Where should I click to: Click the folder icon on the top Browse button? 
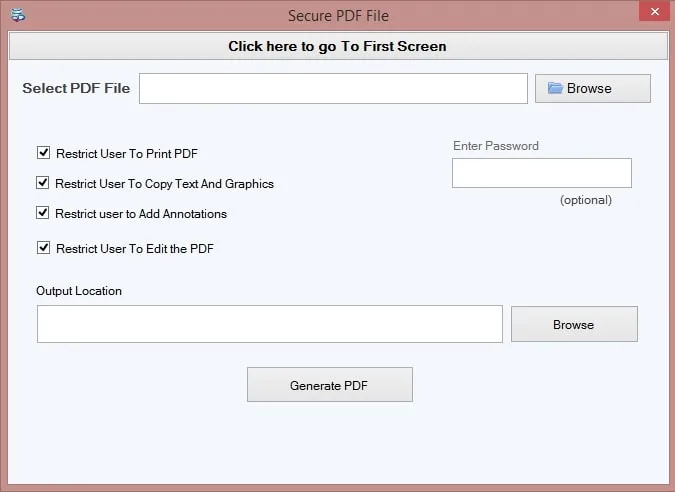(556, 88)
